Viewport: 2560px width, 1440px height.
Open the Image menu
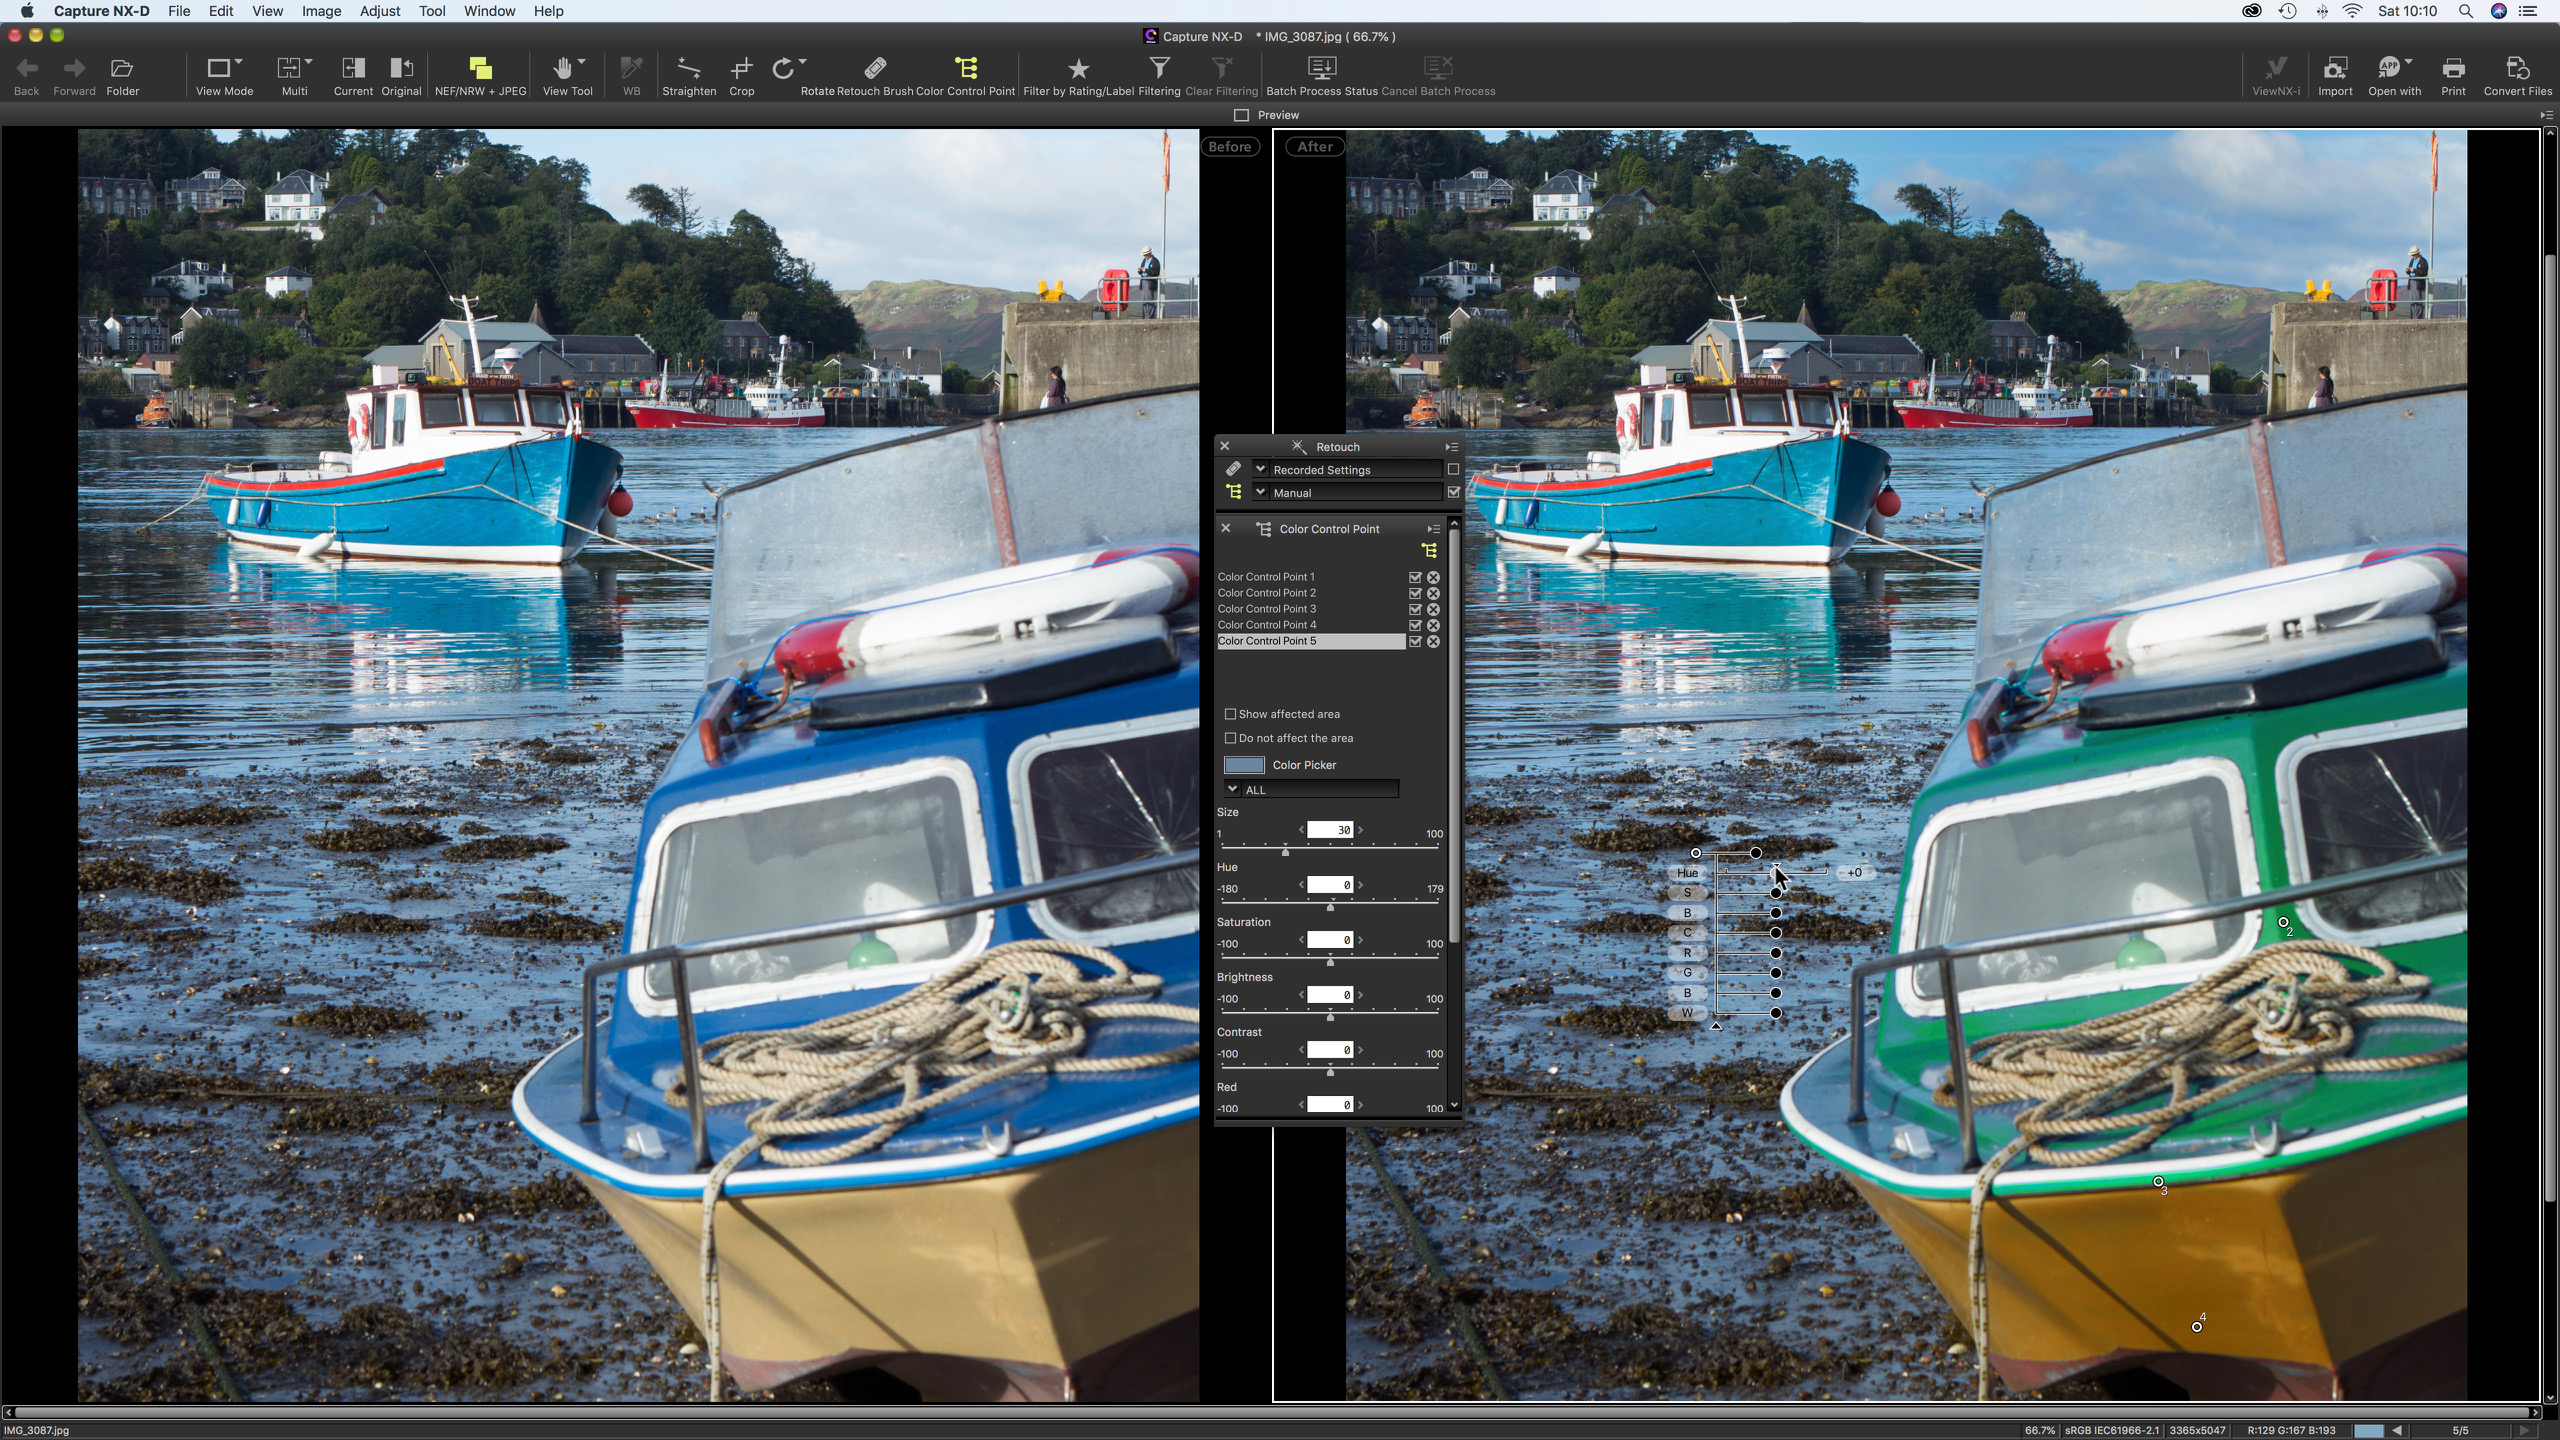tap(321, 11)
